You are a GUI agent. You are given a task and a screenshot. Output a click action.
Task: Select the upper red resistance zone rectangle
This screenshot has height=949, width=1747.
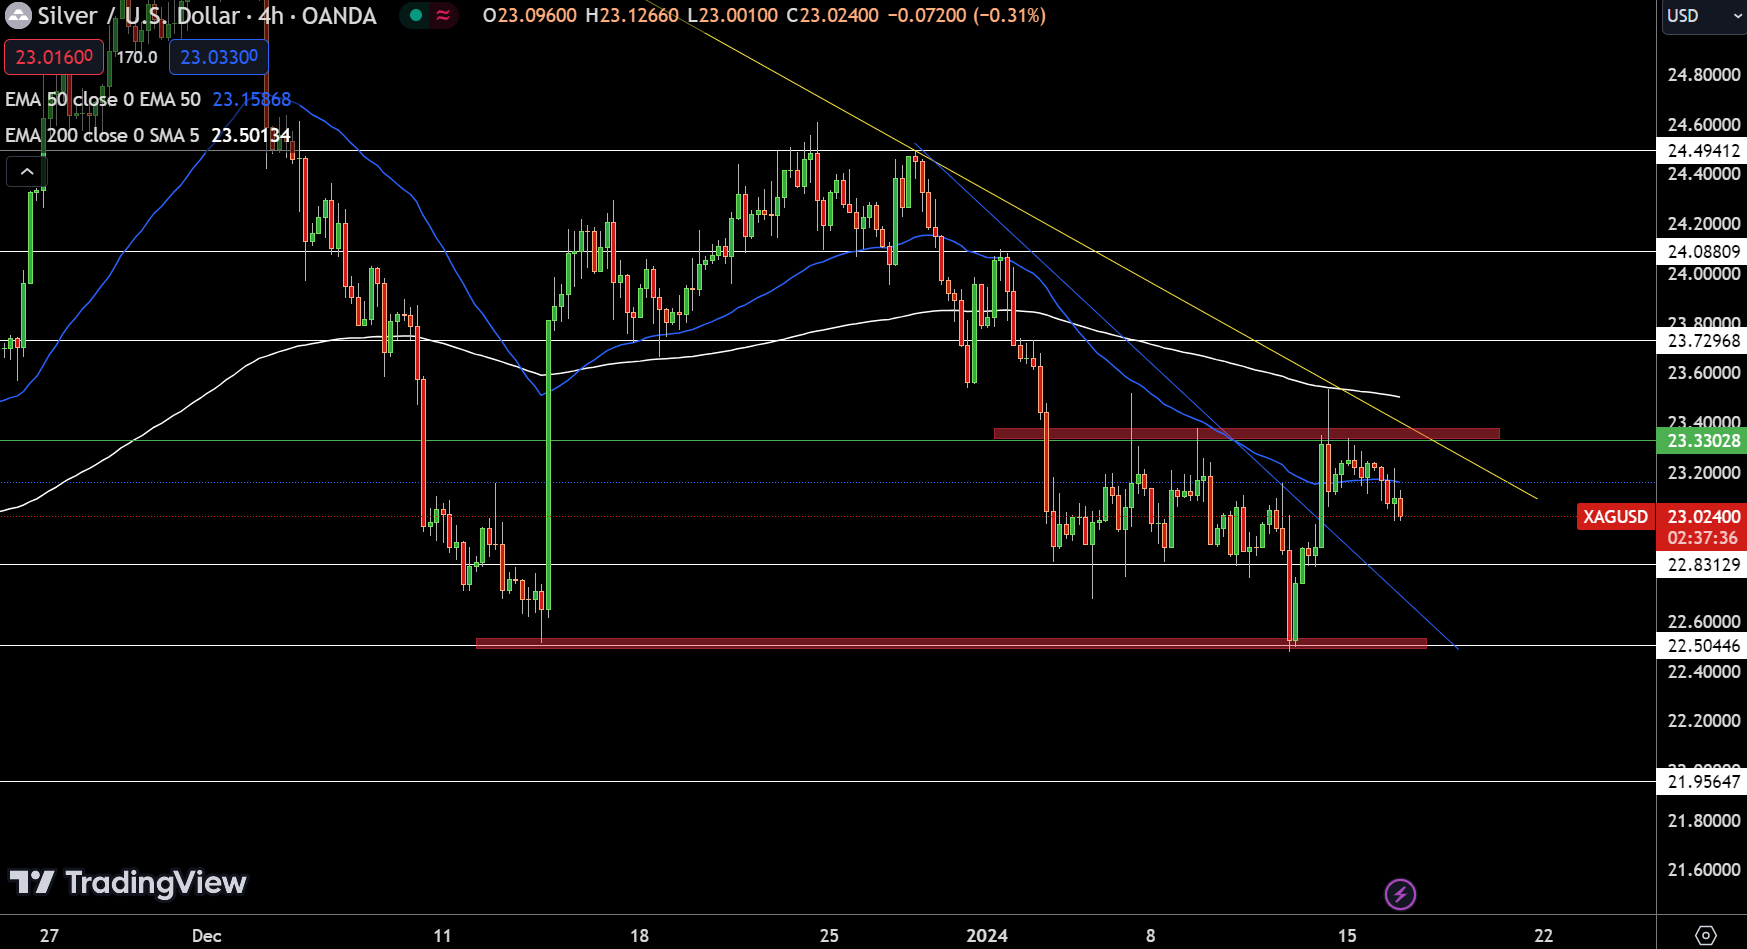pos(1246,433)
